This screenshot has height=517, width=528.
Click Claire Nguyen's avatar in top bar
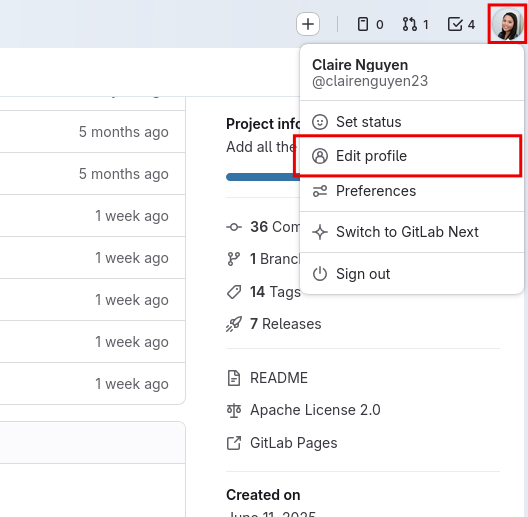point(507,25)
